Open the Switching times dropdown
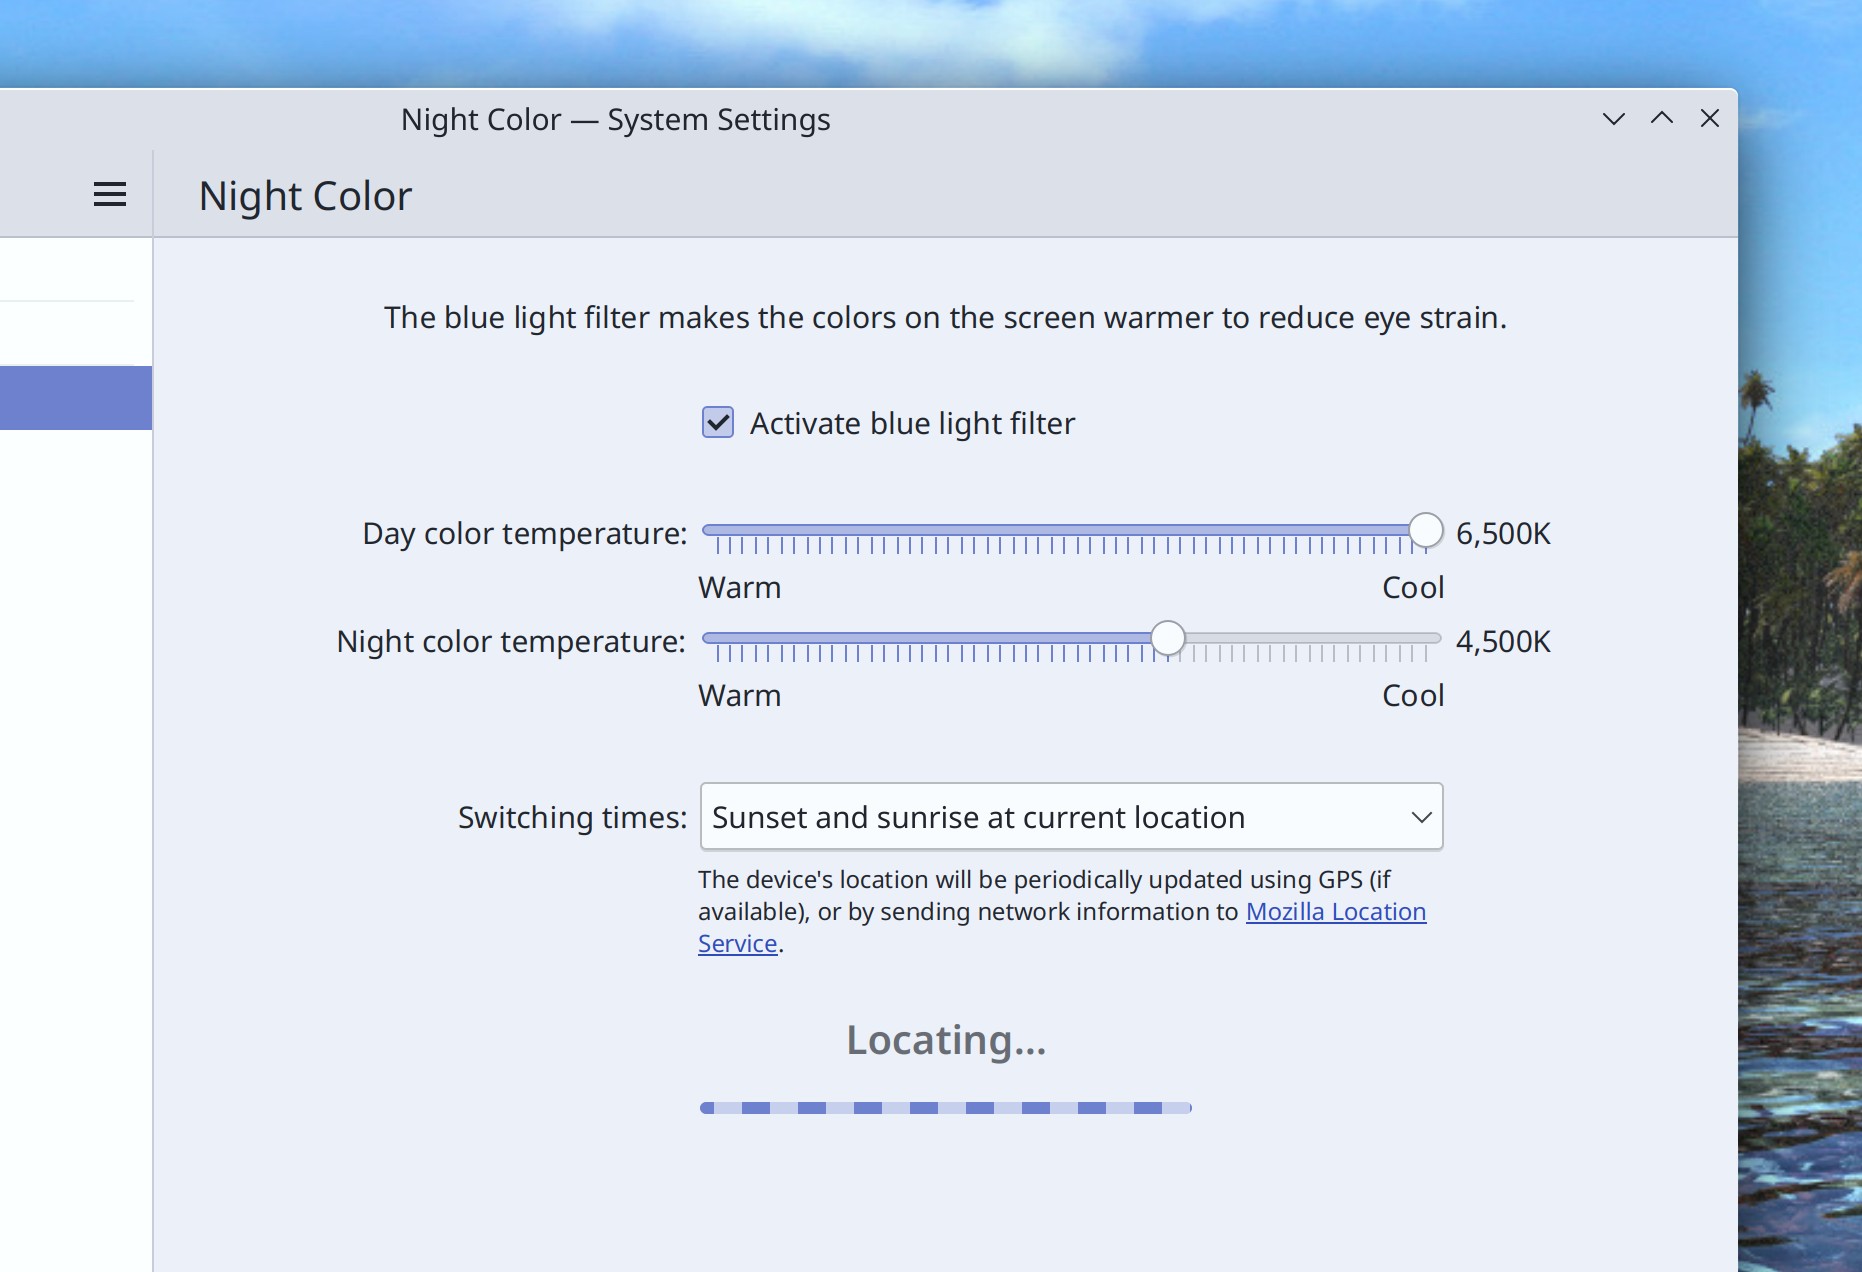The image size is (1862, 1272). pos(1071,817)
